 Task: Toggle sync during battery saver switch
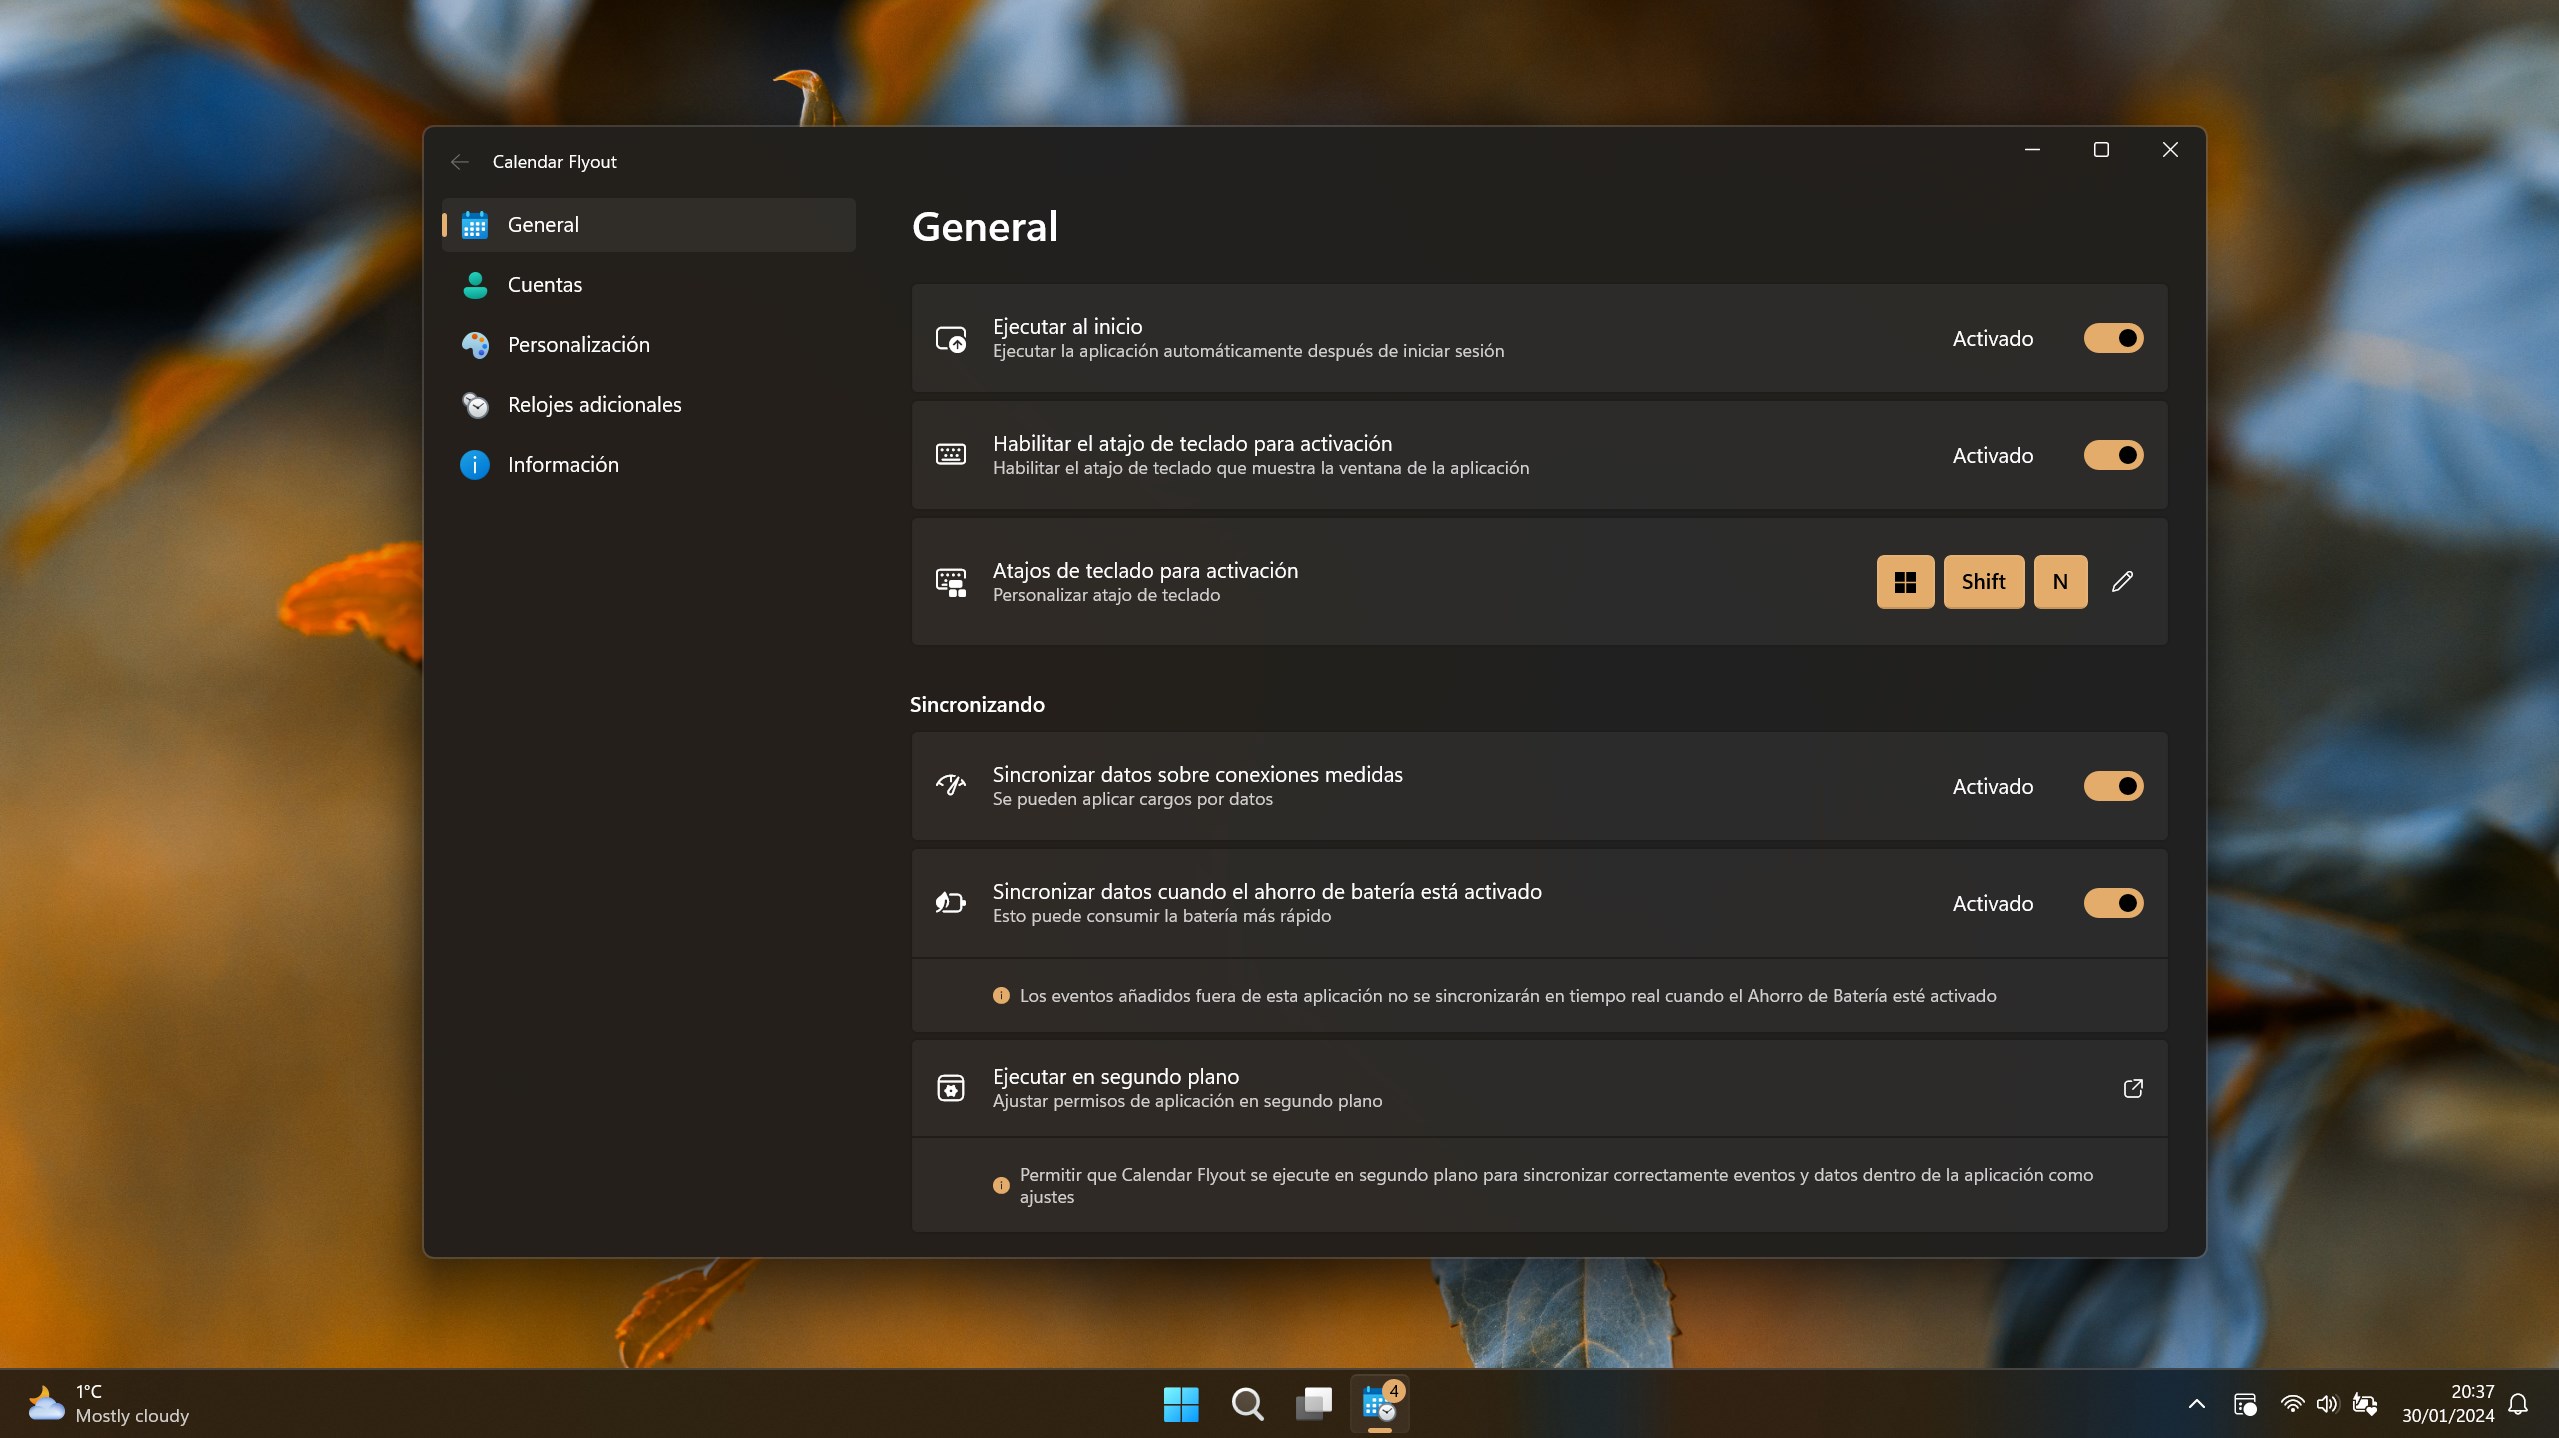click(x=2113, y=903)
